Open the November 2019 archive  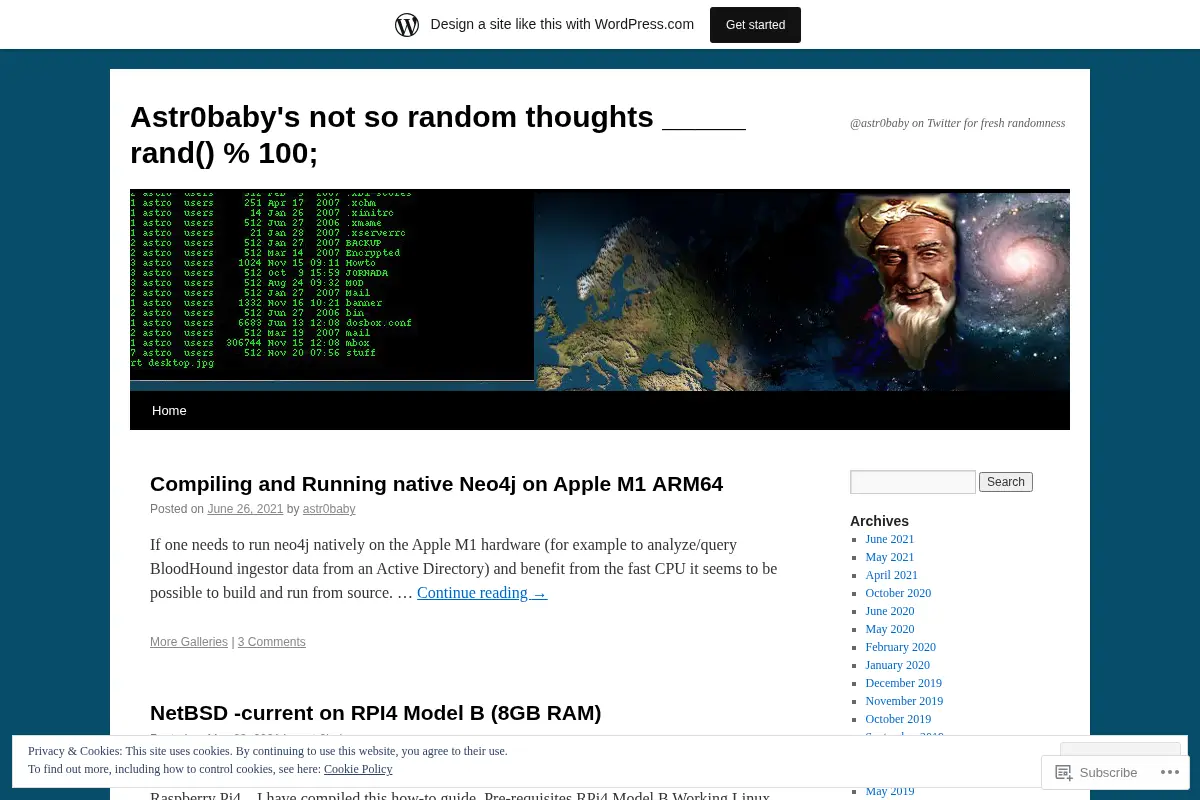[904, 701]
